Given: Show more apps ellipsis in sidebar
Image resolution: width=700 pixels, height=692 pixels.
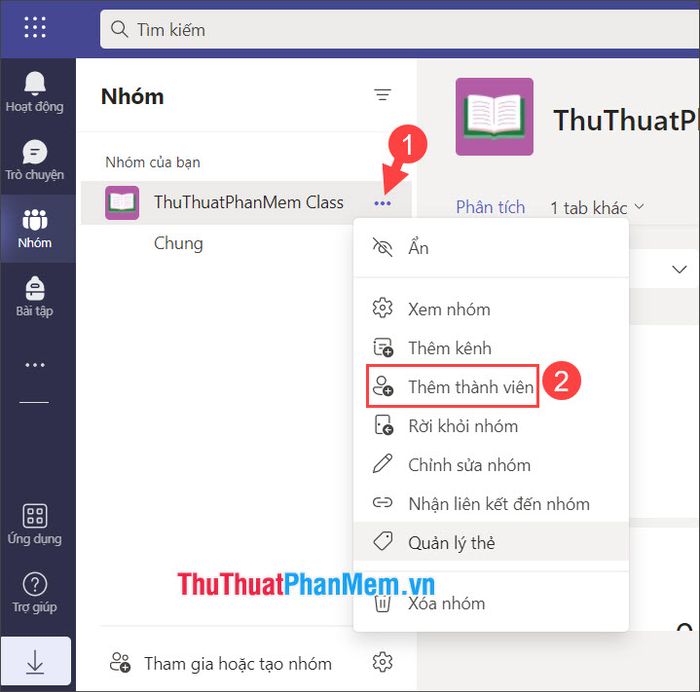Looking at the screenshot, I should pos(34,365).
